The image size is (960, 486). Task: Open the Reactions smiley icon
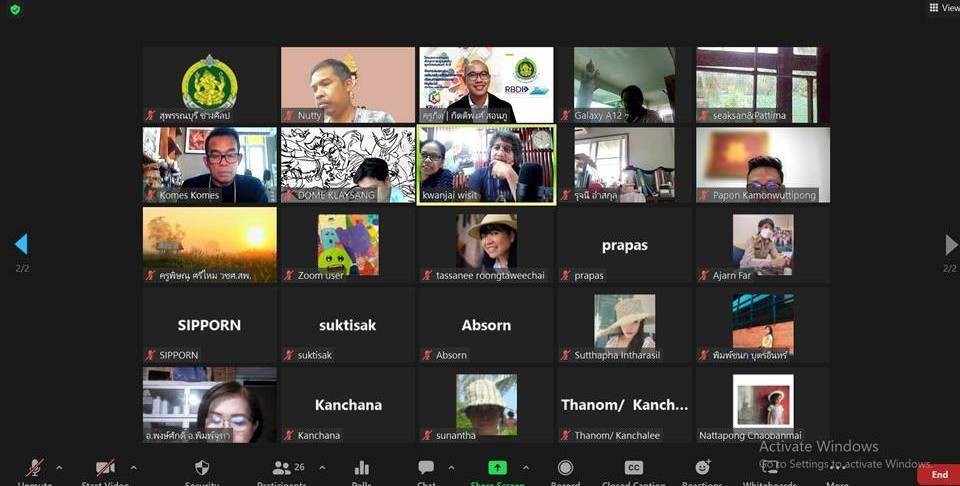tap(703, 467)
